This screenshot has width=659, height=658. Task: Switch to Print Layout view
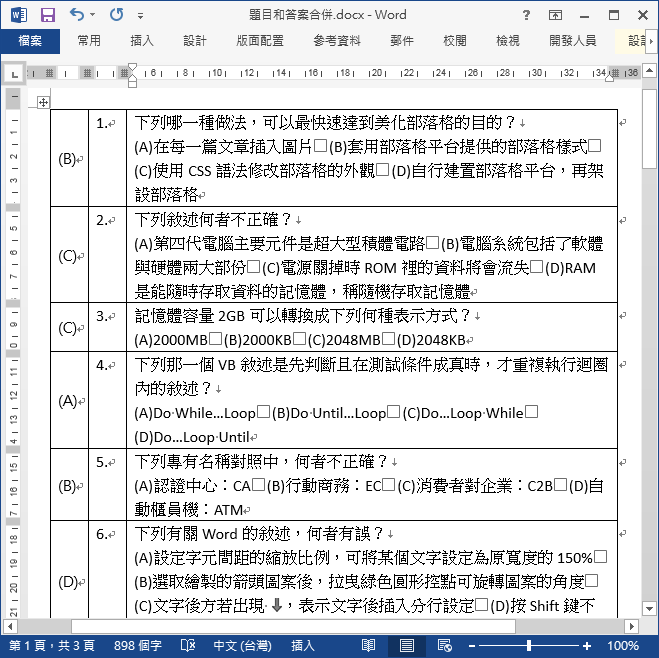click(x=406, y=645)
